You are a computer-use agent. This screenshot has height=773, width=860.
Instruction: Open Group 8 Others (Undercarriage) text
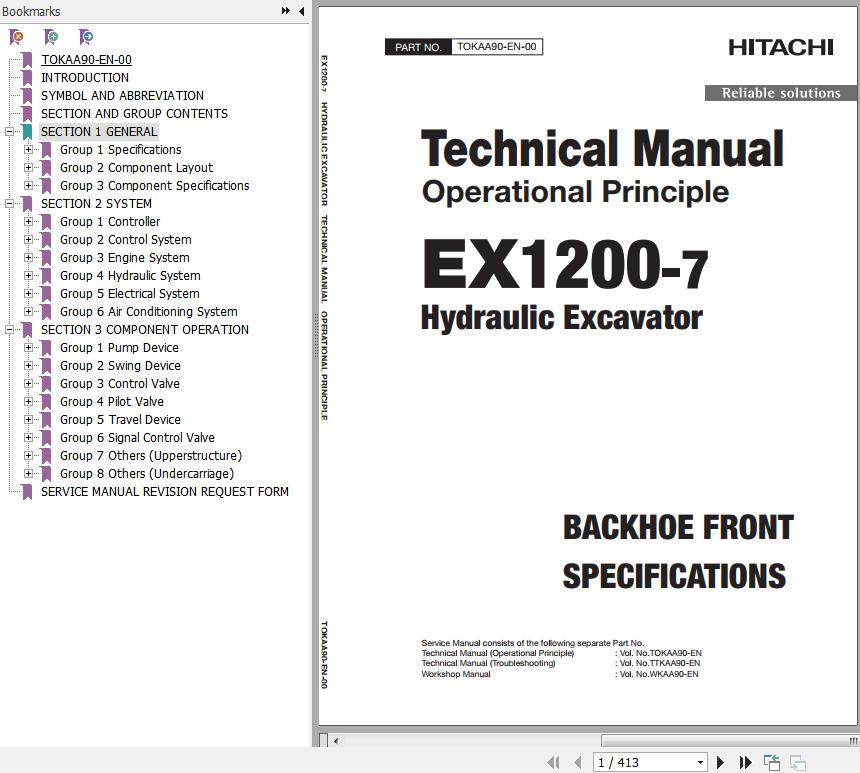147,473
